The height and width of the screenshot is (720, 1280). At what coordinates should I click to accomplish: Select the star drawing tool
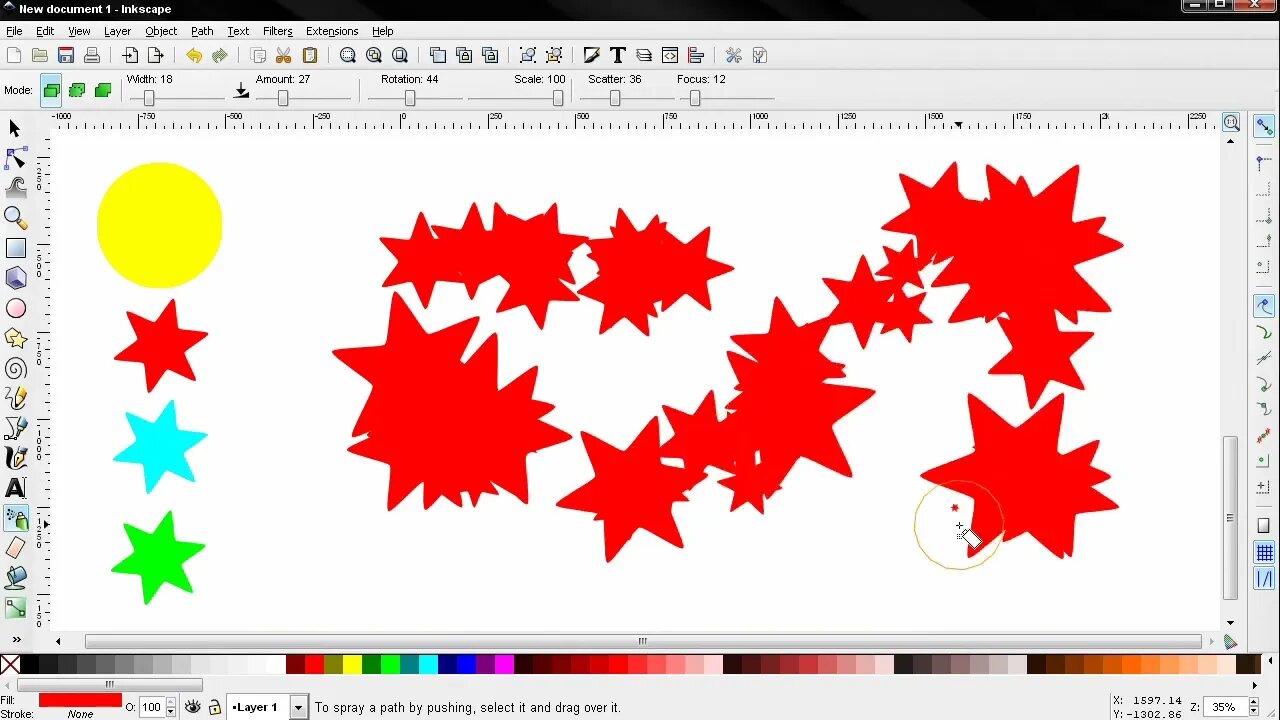[x=15, y=338]
